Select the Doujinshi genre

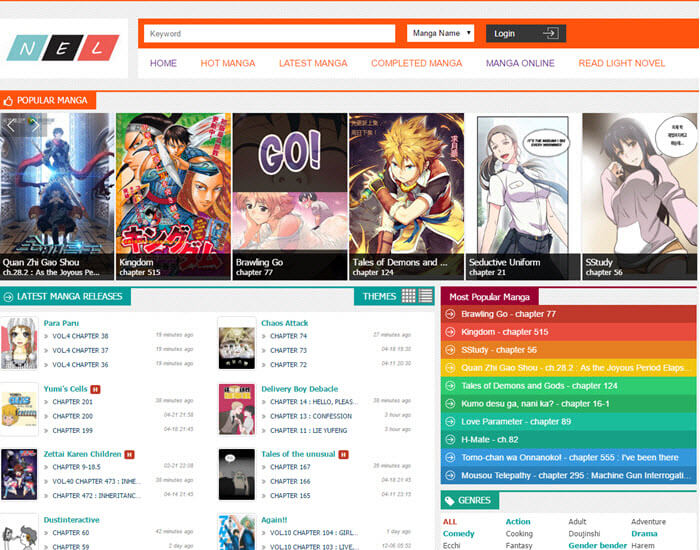pos(584,534)
